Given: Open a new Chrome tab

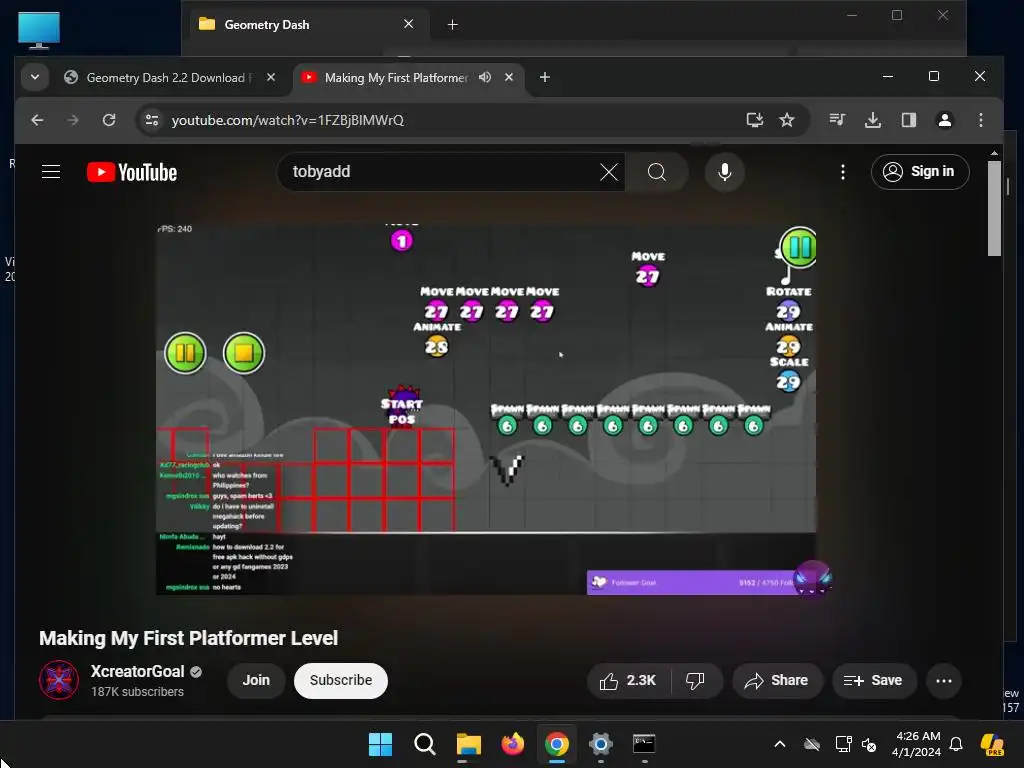Looking at the screenshot, I should coord(545,77).
